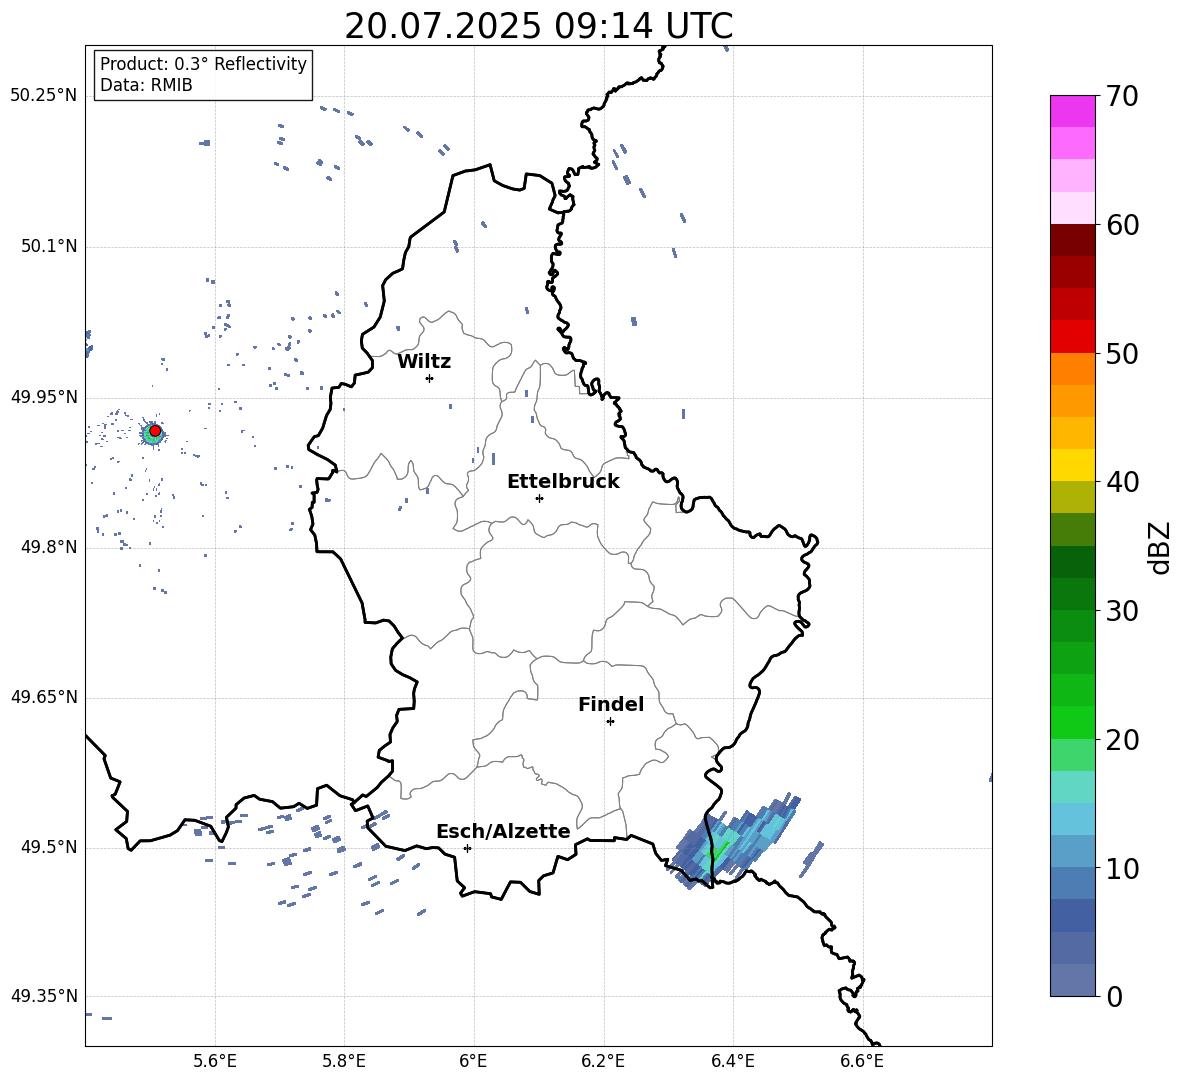Image resolution: width=1184 pixels, height=1081 pixels.
Task: Click the colorbar tick label 30
Action: point(1122,611)
